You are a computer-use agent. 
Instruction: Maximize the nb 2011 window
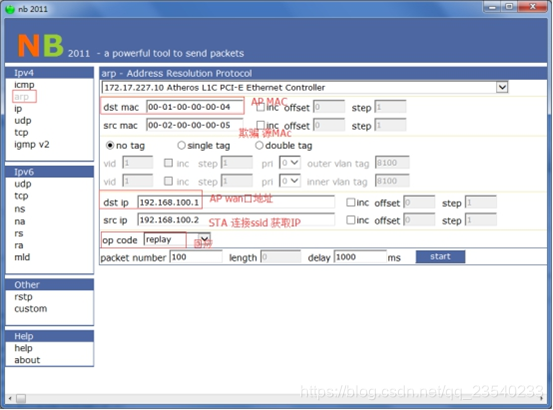coord(509,7)
